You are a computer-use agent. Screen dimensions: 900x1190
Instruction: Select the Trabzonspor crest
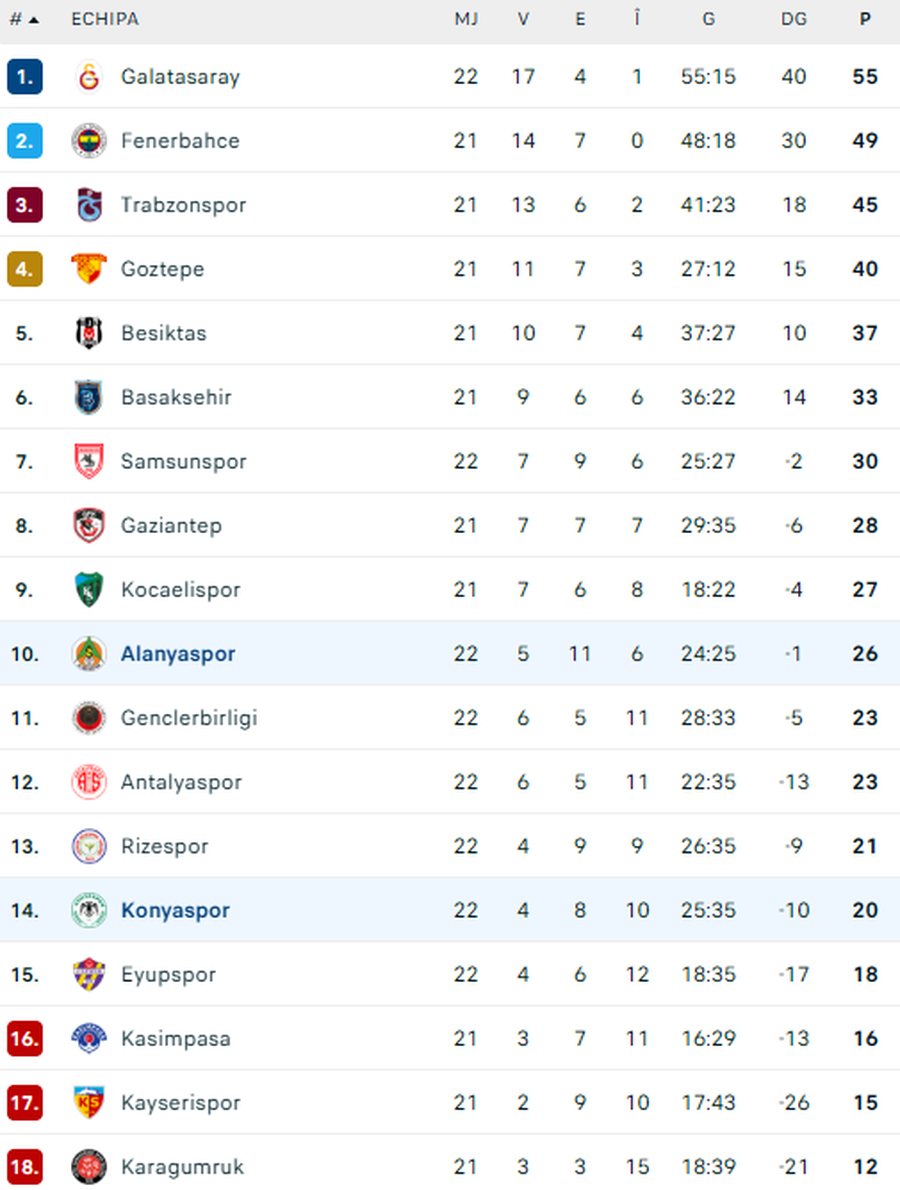point(90,204)
